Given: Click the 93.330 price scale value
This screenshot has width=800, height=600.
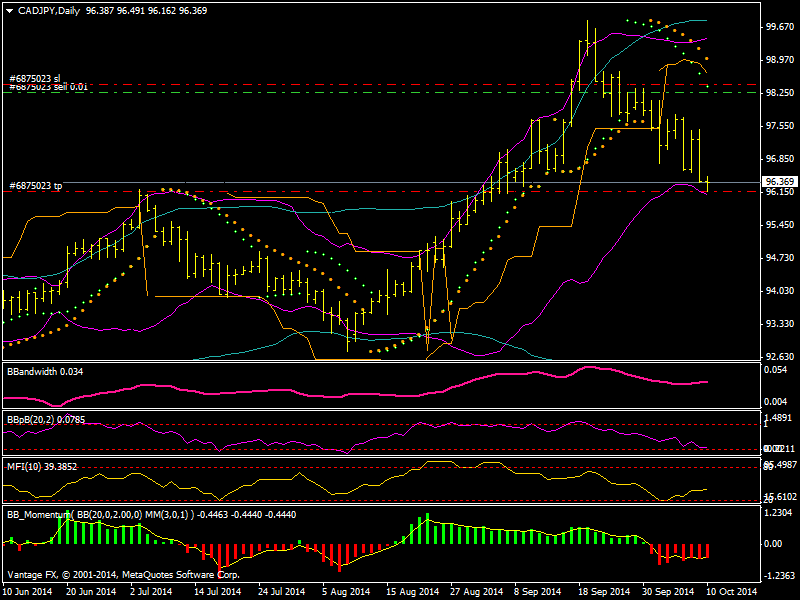Looking at the screenshot, I should (780, 323).
